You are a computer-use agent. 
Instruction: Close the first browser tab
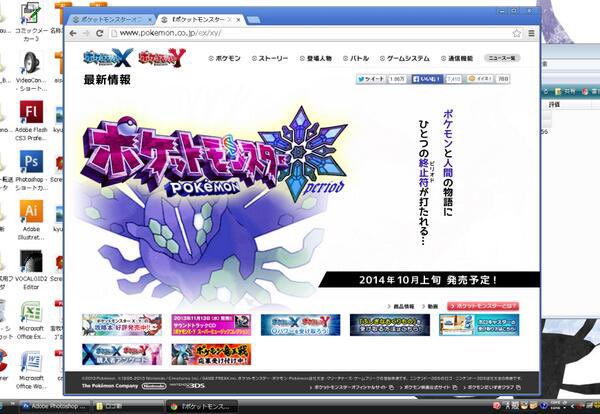click(x=150, y=20)
